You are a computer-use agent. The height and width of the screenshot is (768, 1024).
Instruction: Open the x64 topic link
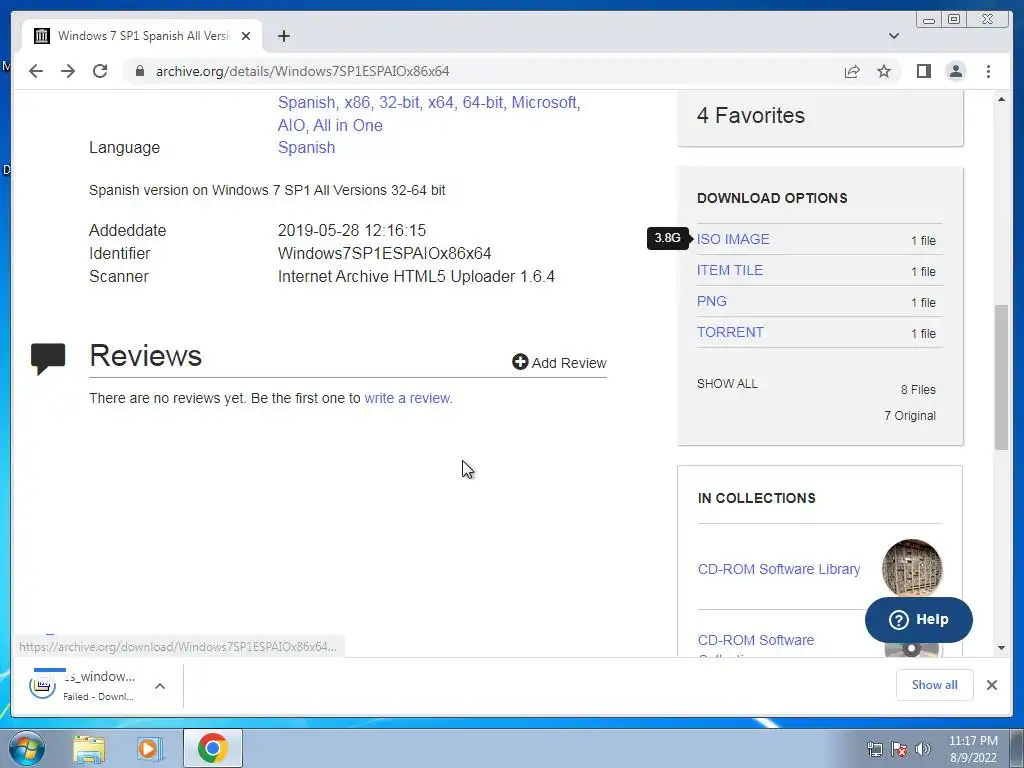(x=441, y=103)
